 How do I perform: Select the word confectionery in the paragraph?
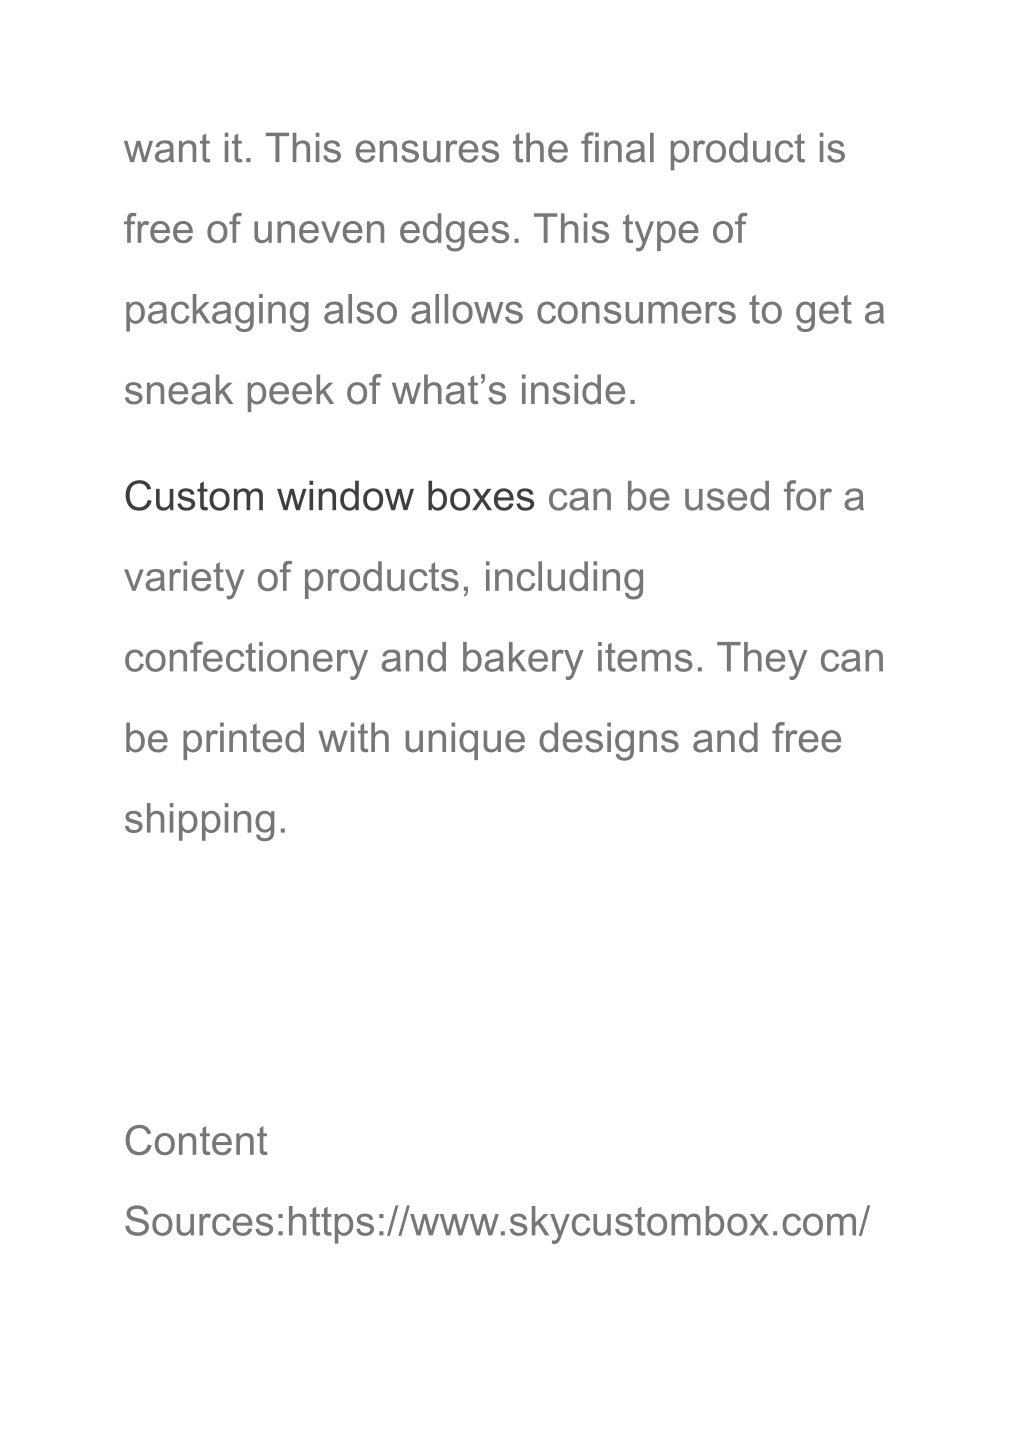(246, 658)
